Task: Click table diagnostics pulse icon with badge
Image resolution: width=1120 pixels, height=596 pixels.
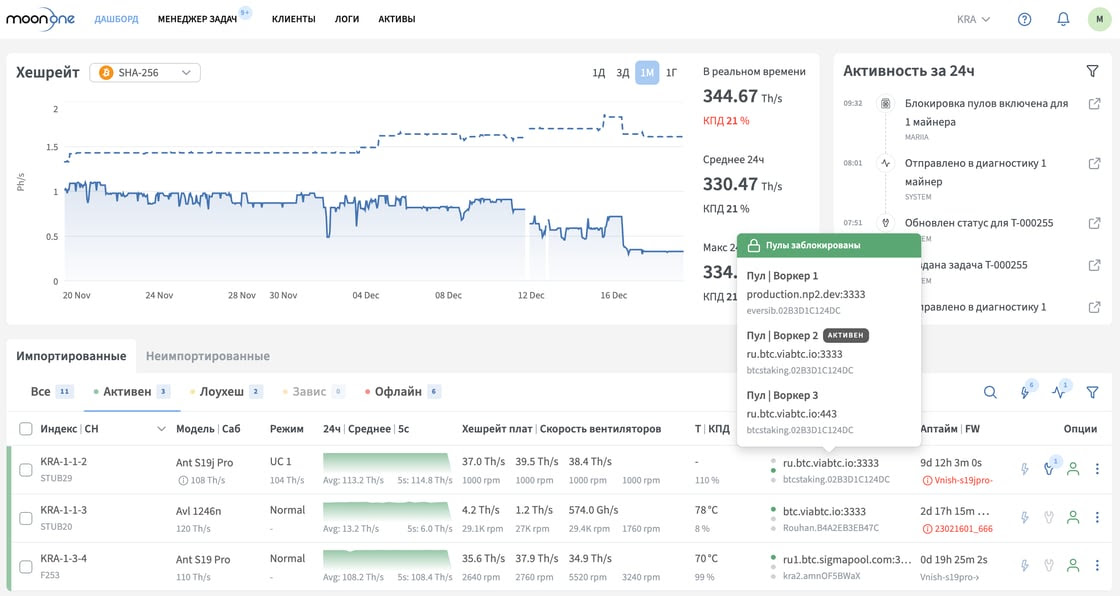Action: 1060,391
